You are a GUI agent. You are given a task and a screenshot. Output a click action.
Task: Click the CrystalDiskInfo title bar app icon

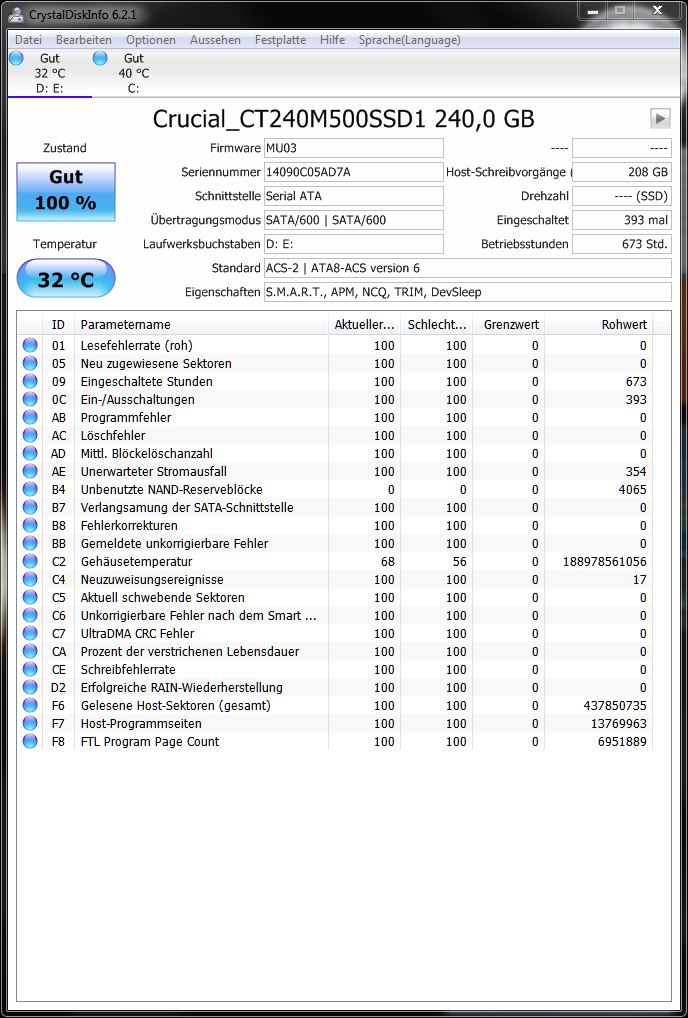[16, 14]
